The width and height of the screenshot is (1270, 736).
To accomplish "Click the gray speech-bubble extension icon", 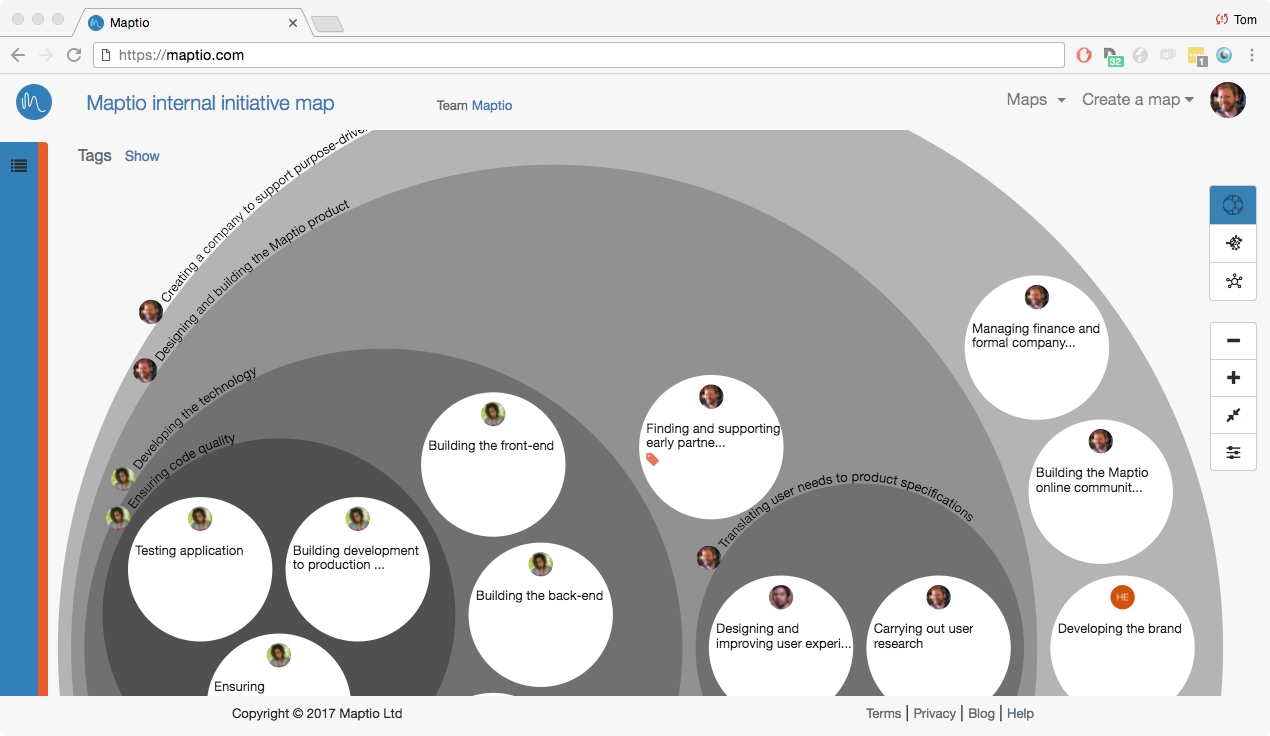I will 1168,55.
